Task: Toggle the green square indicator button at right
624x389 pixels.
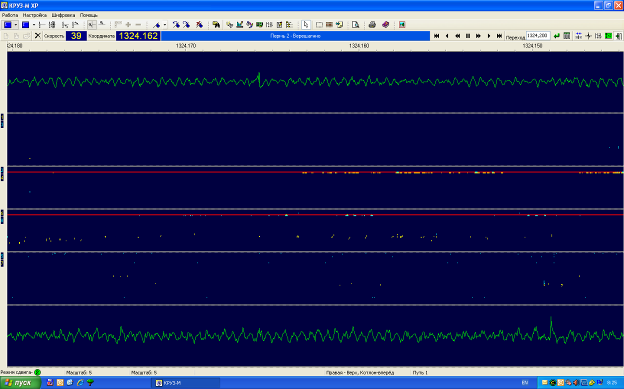Action: [608, 36]
